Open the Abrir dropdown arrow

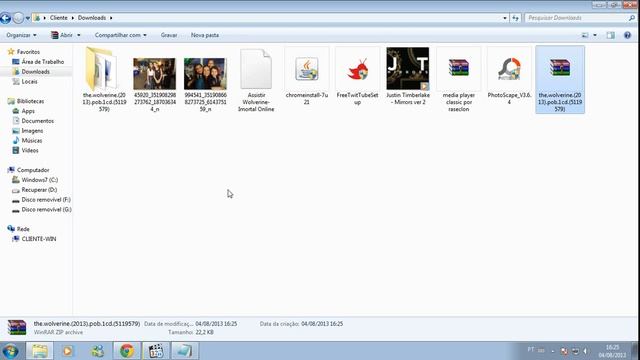(79, 35)
